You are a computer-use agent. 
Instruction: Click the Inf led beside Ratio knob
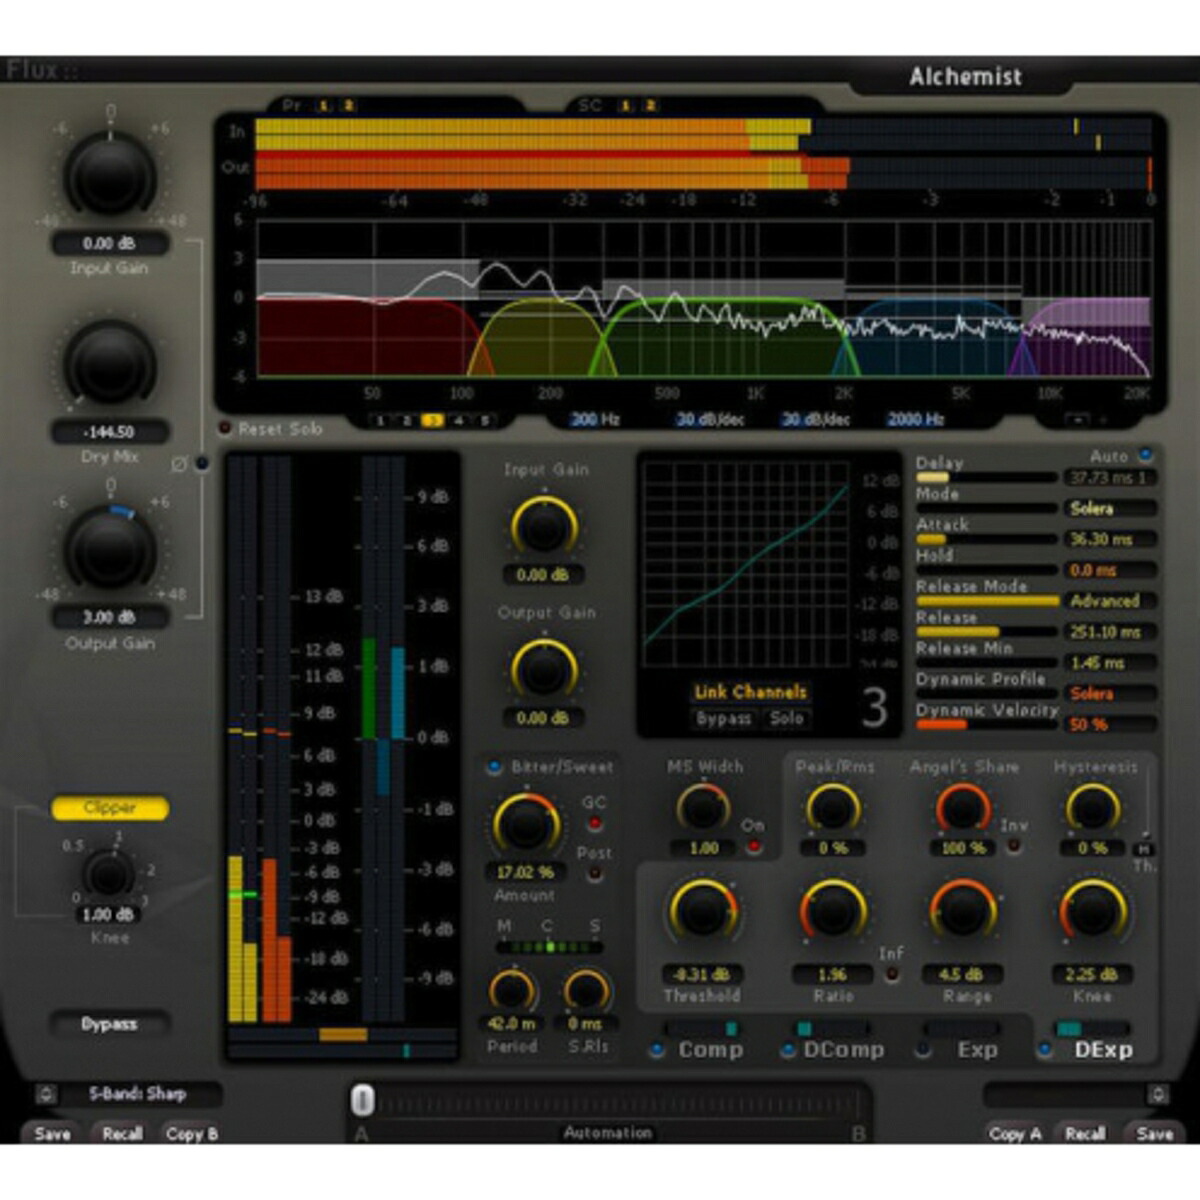click(891, 974)
